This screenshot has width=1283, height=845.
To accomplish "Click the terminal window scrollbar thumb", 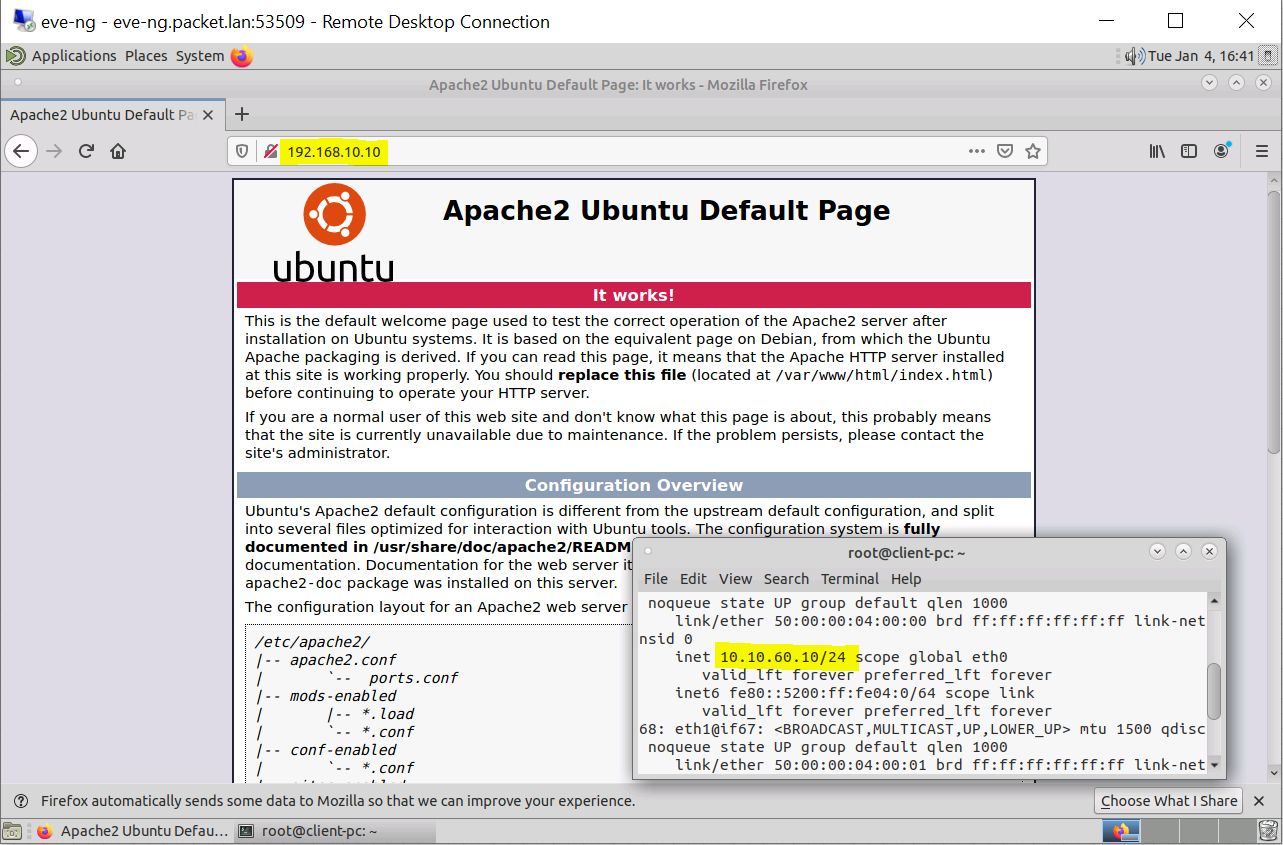I will coord(1214,690).
